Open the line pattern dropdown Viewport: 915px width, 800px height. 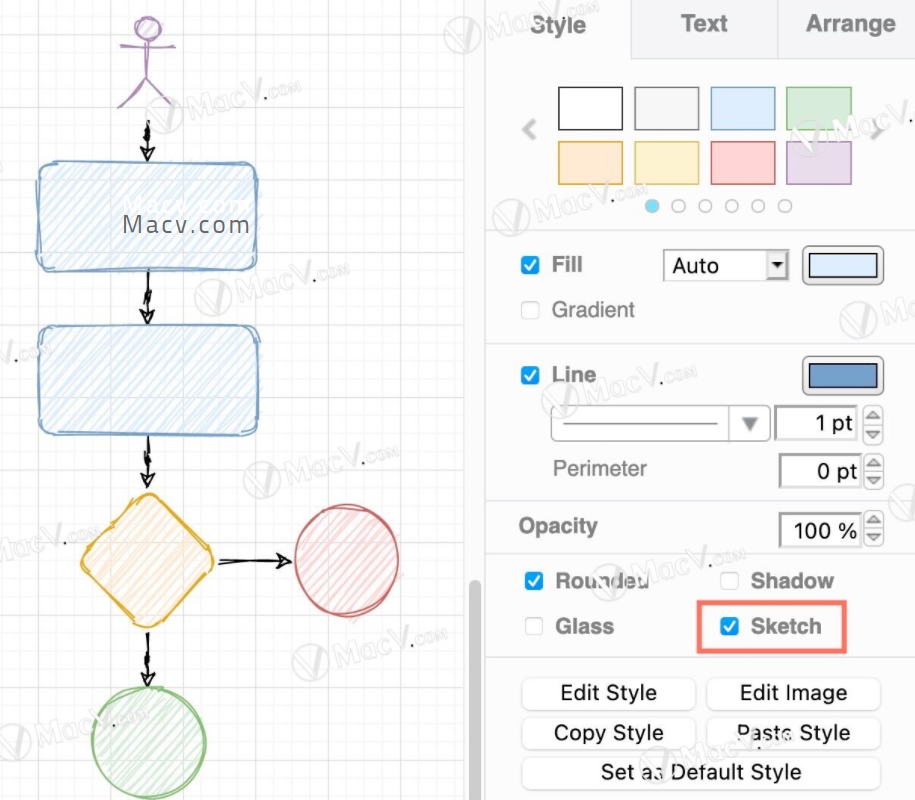(x=660, y=423)
